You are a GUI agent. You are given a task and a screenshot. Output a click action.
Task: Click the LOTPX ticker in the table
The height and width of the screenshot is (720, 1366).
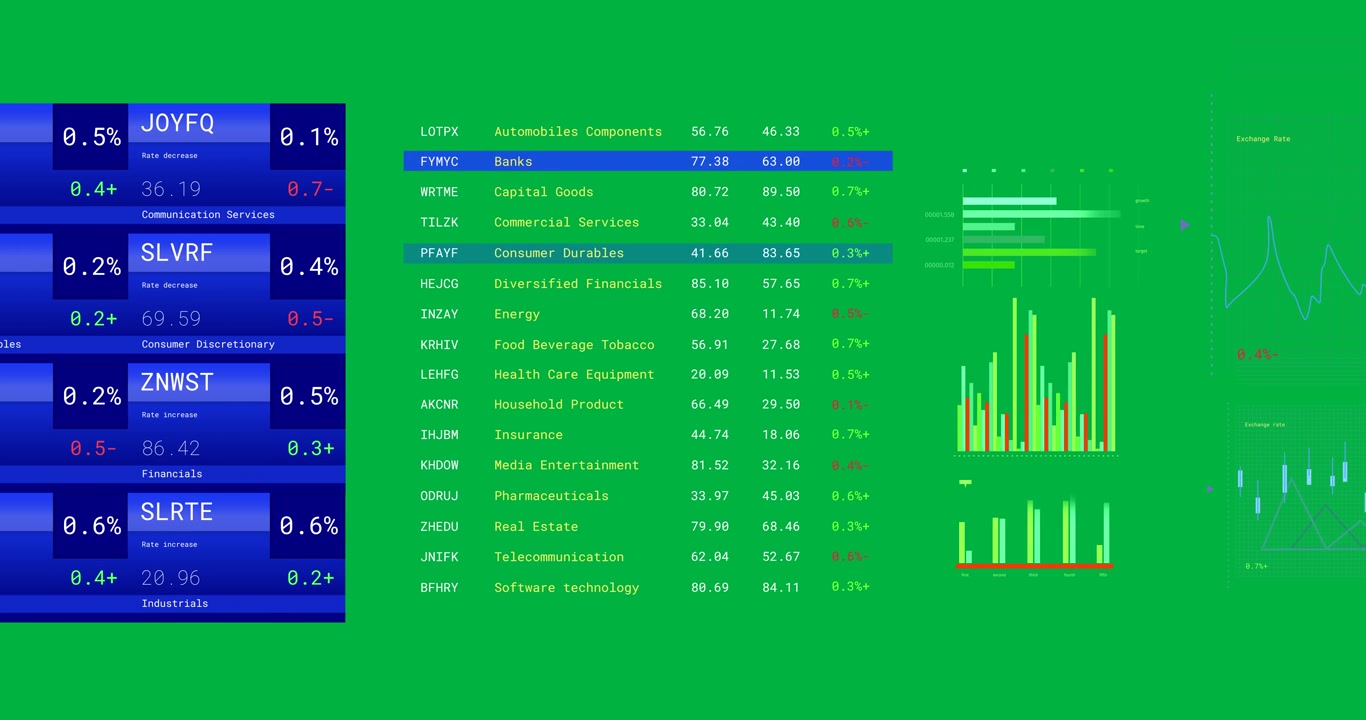coord(439,131)
